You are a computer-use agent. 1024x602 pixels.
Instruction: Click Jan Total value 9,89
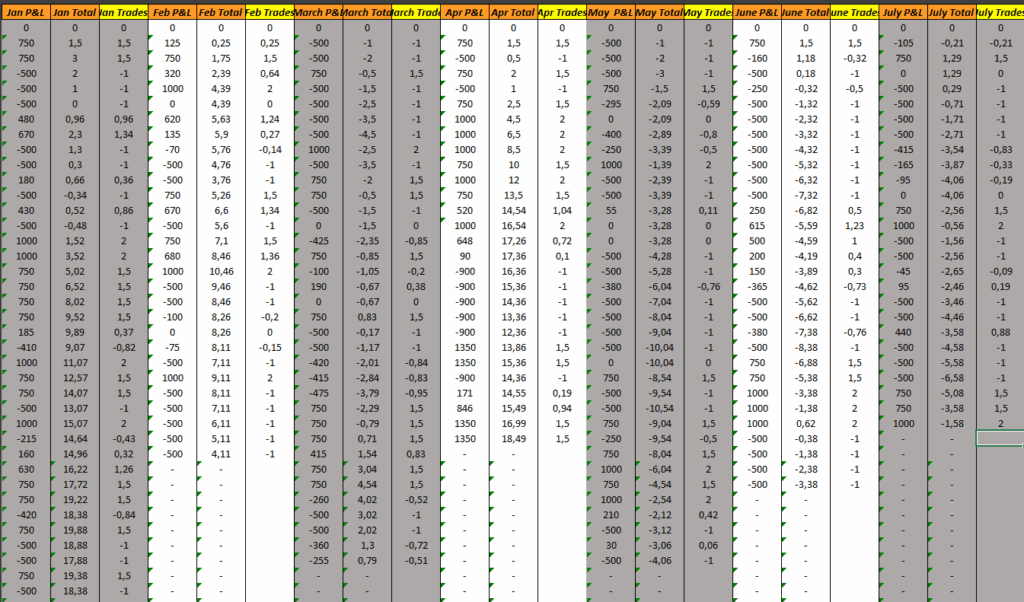point(75,332)
